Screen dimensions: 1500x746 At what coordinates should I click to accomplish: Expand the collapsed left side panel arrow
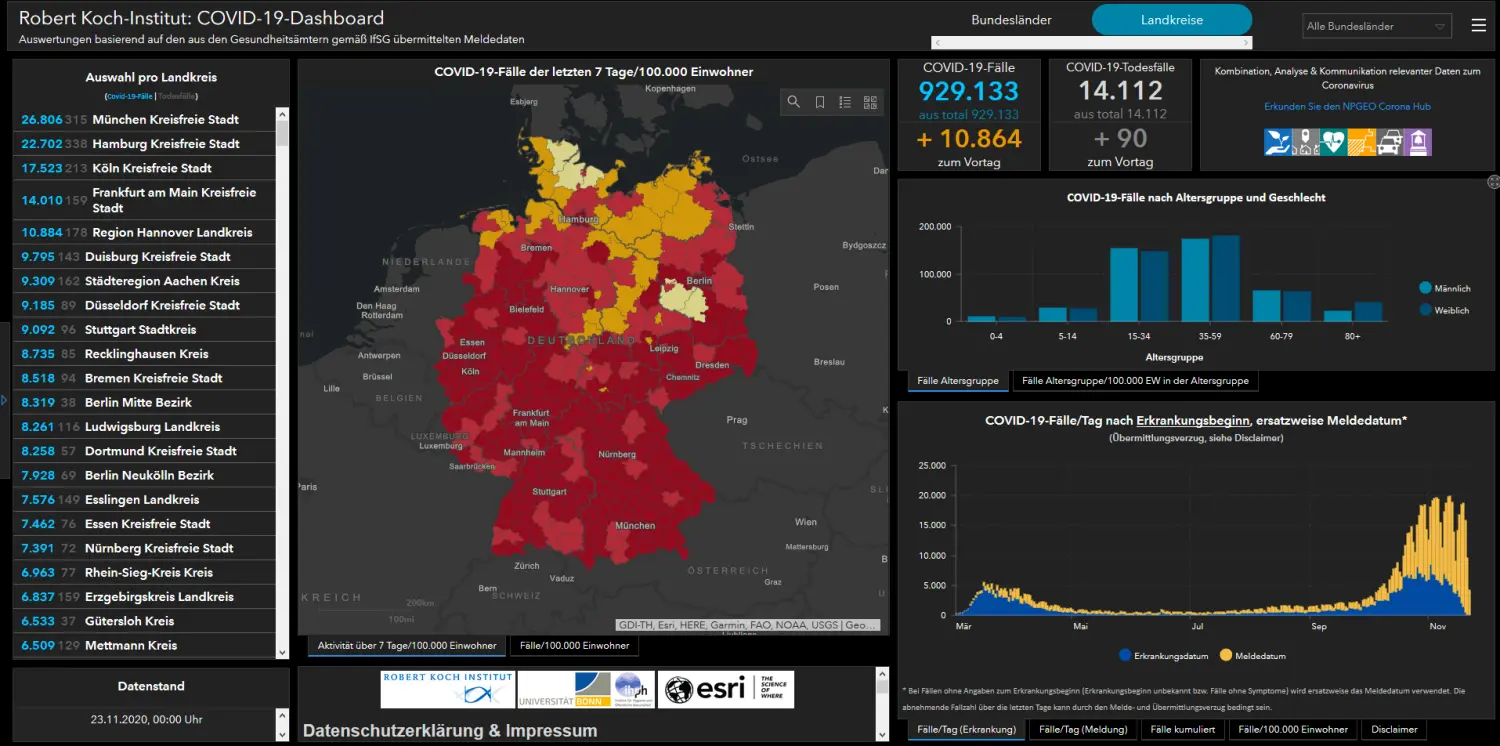(x=4, y=400)
